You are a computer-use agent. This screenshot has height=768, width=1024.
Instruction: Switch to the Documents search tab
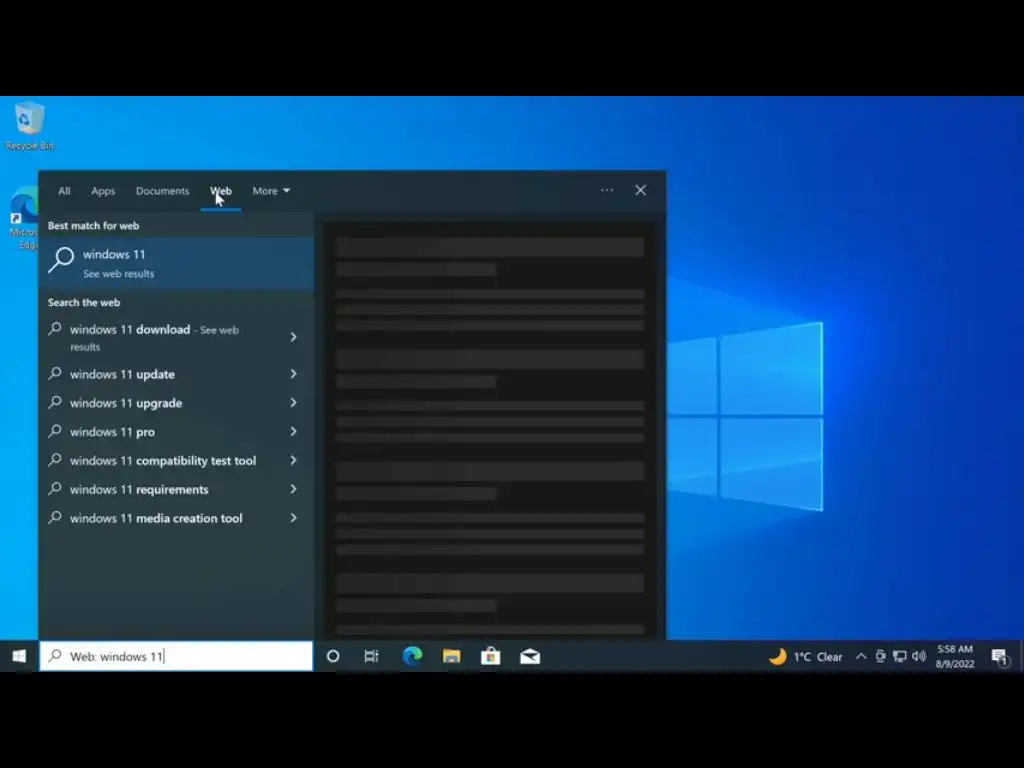[163, 191]
